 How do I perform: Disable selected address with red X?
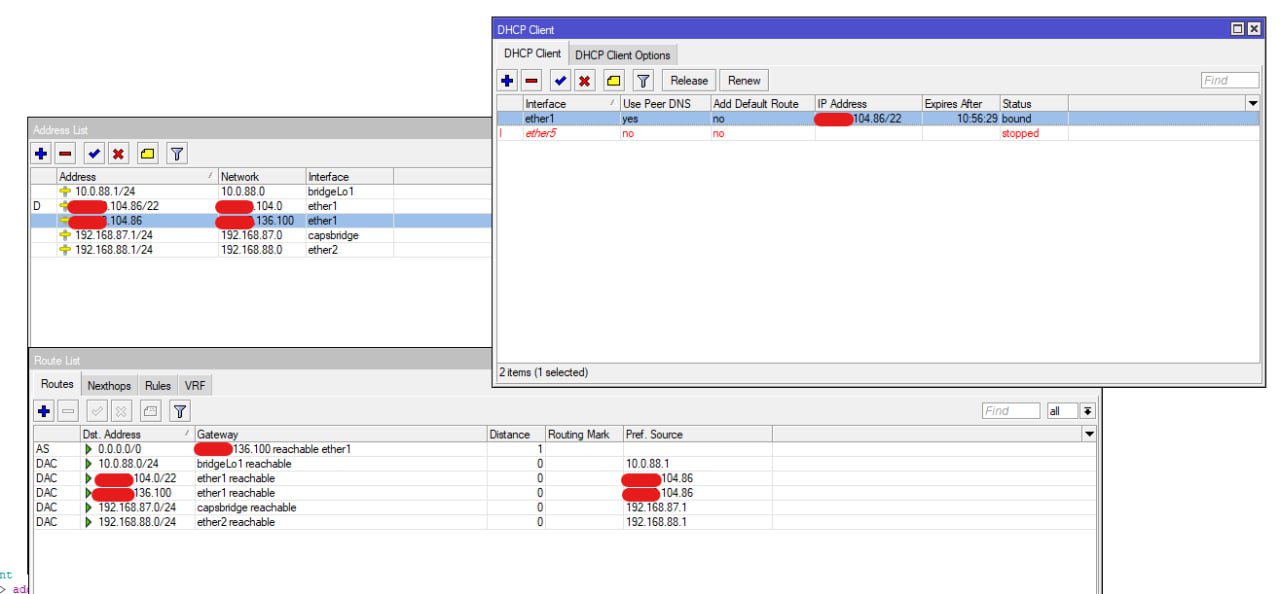pyautogui.click(x=118, y=154)
